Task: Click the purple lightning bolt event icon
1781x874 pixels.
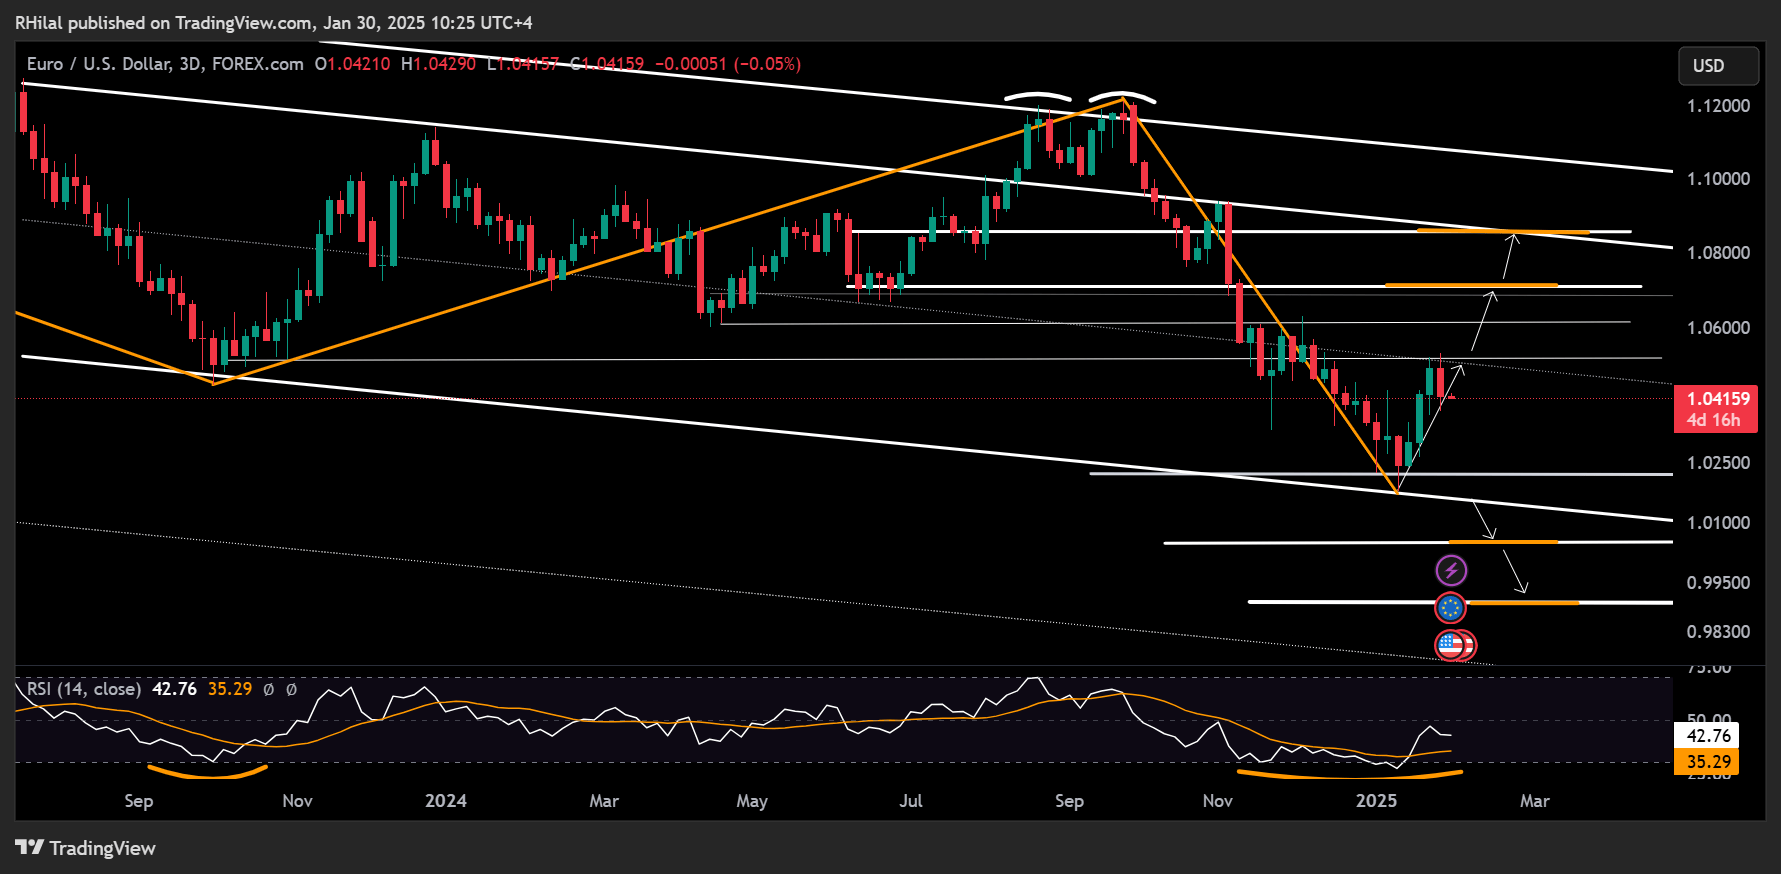Action: (x=1451, y=571)
